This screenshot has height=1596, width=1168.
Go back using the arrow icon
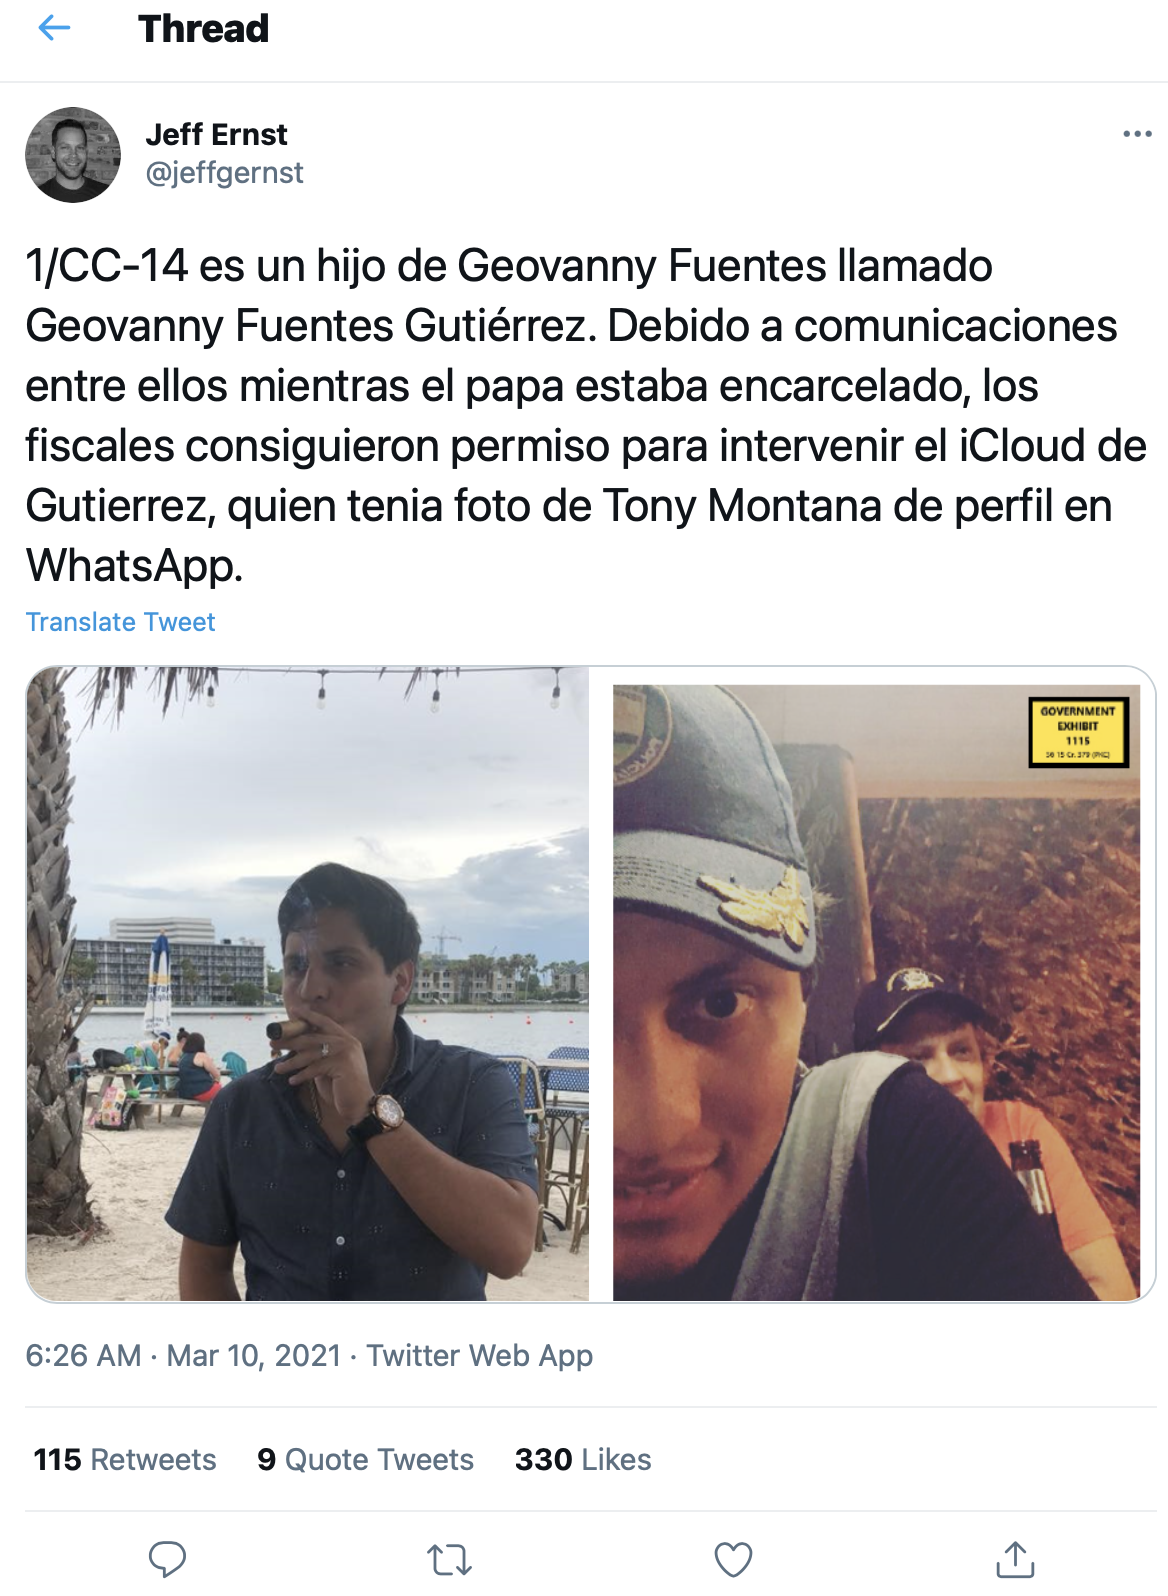pyautogui.click(x=54, y=28)
